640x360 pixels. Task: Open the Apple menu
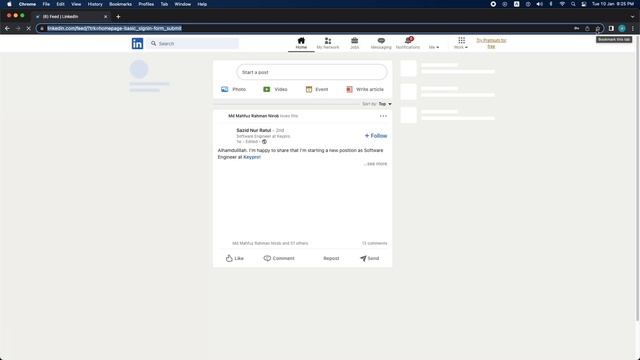9,4
